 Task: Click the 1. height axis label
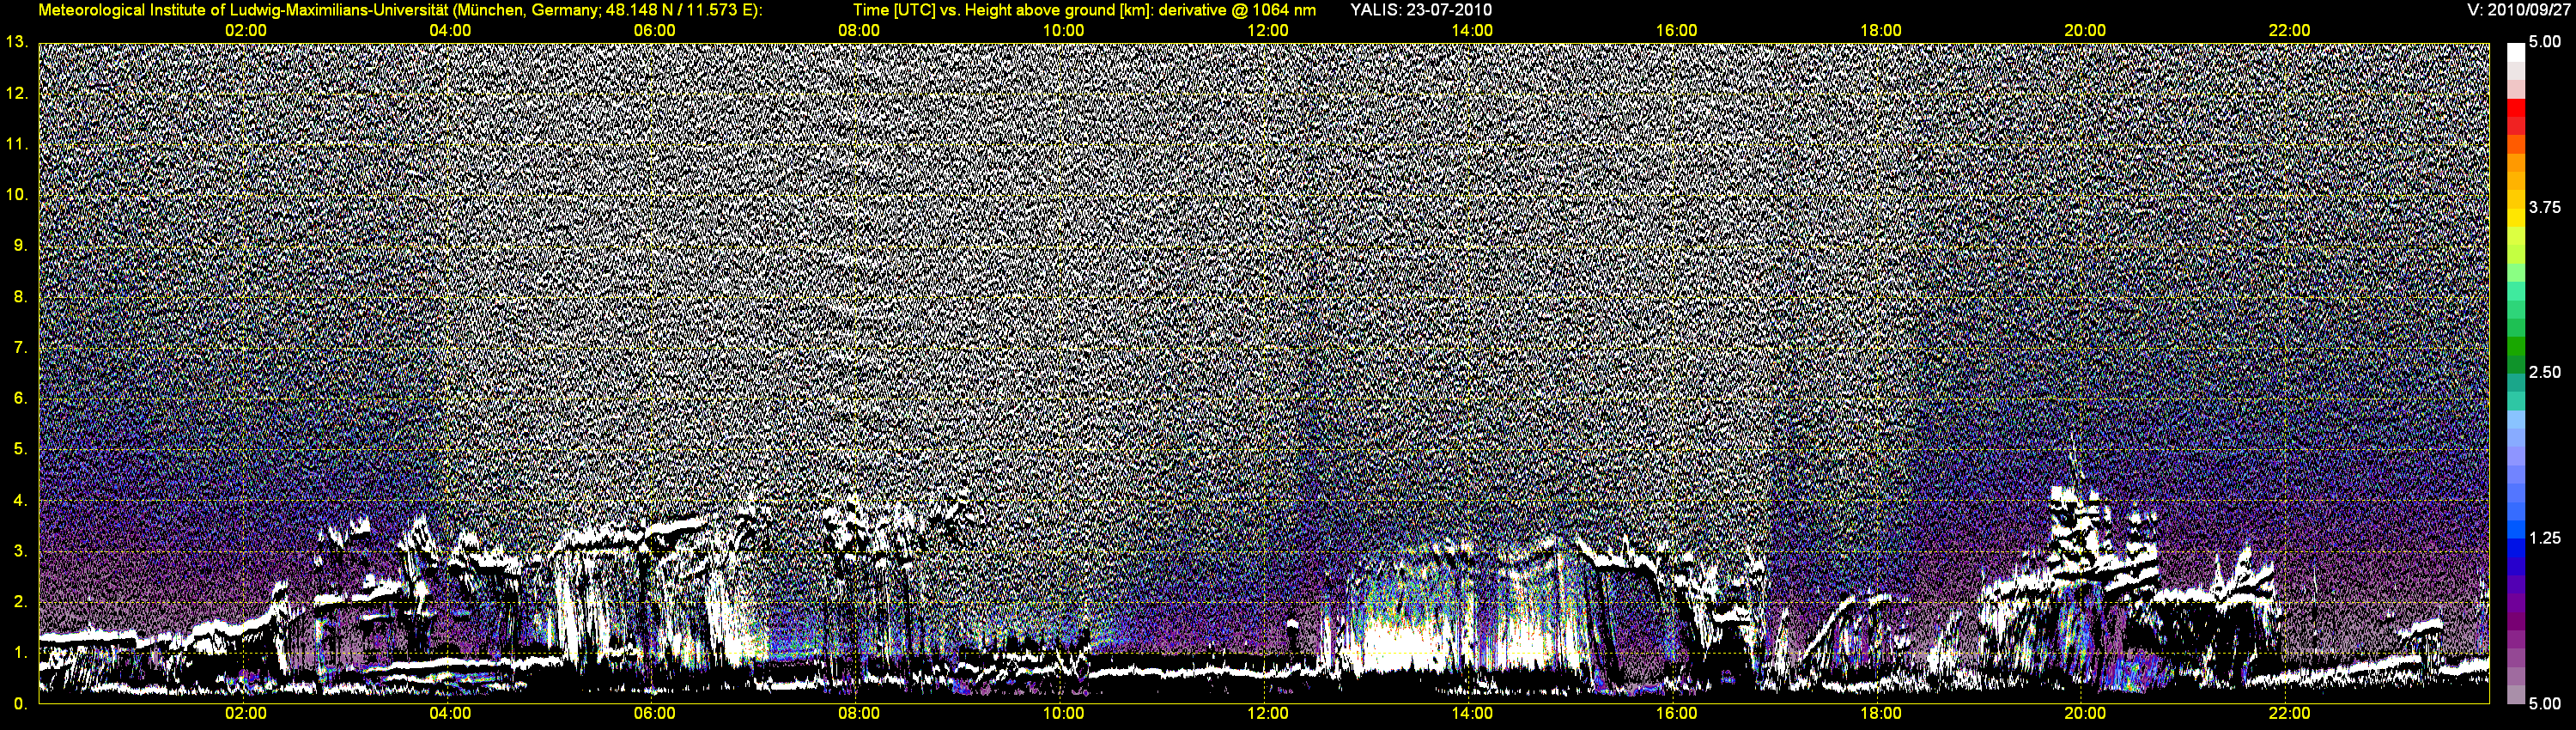21,652
